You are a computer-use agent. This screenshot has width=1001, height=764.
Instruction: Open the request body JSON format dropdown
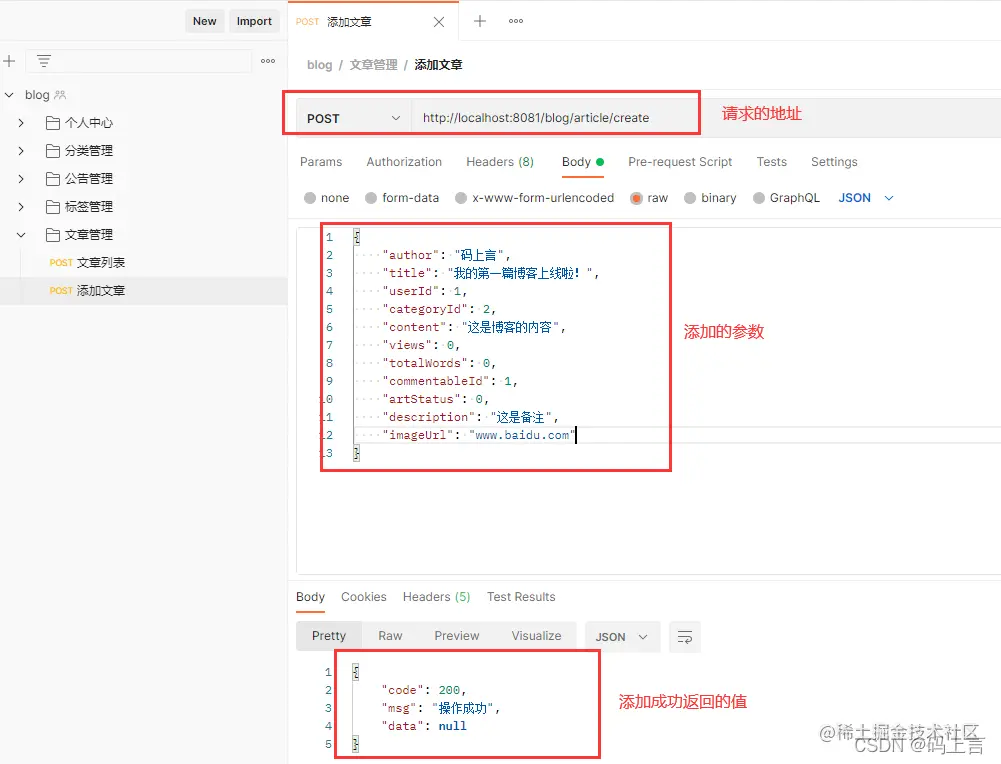click(x=866, y=198)
